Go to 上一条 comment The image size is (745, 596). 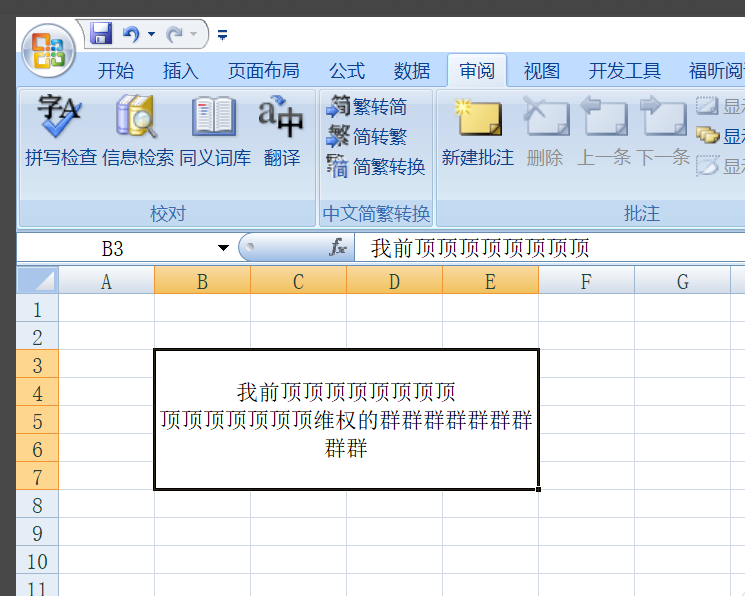click(x=604, y=131)
